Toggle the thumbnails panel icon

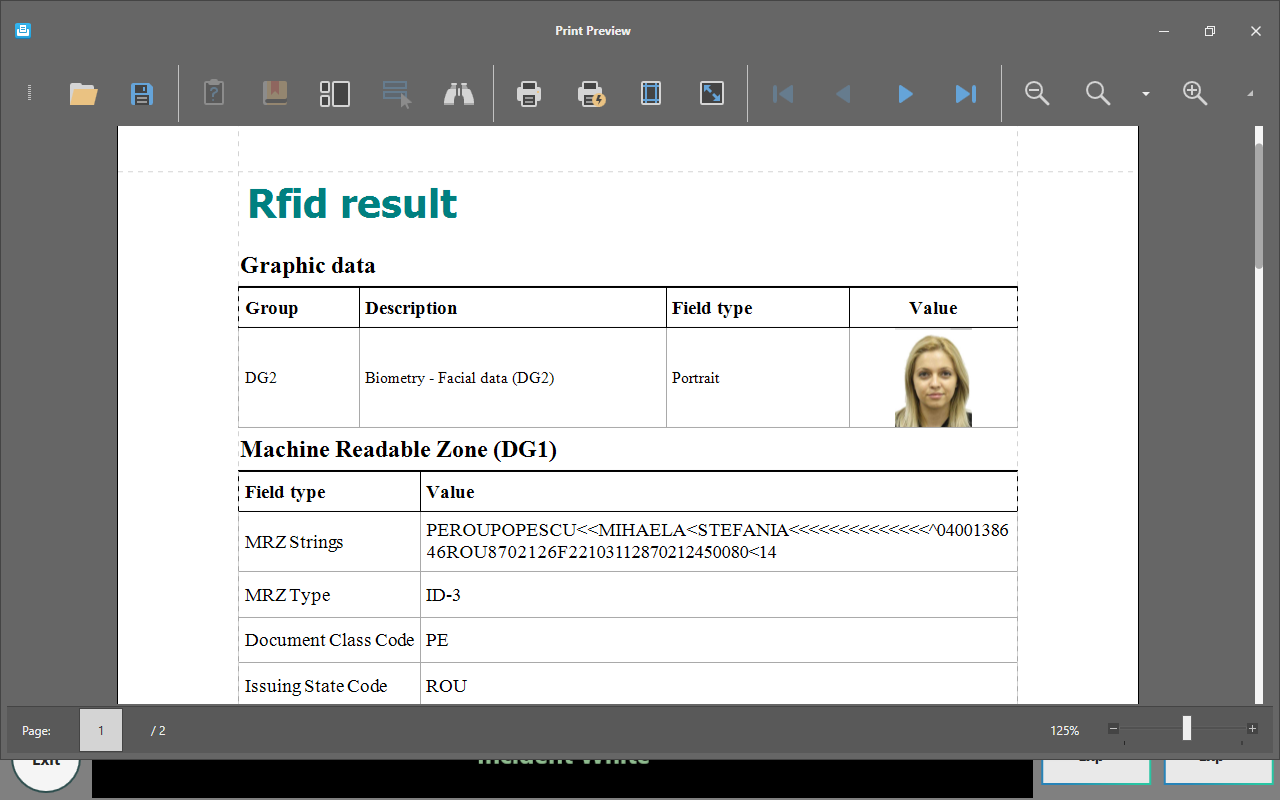(334, 94)
